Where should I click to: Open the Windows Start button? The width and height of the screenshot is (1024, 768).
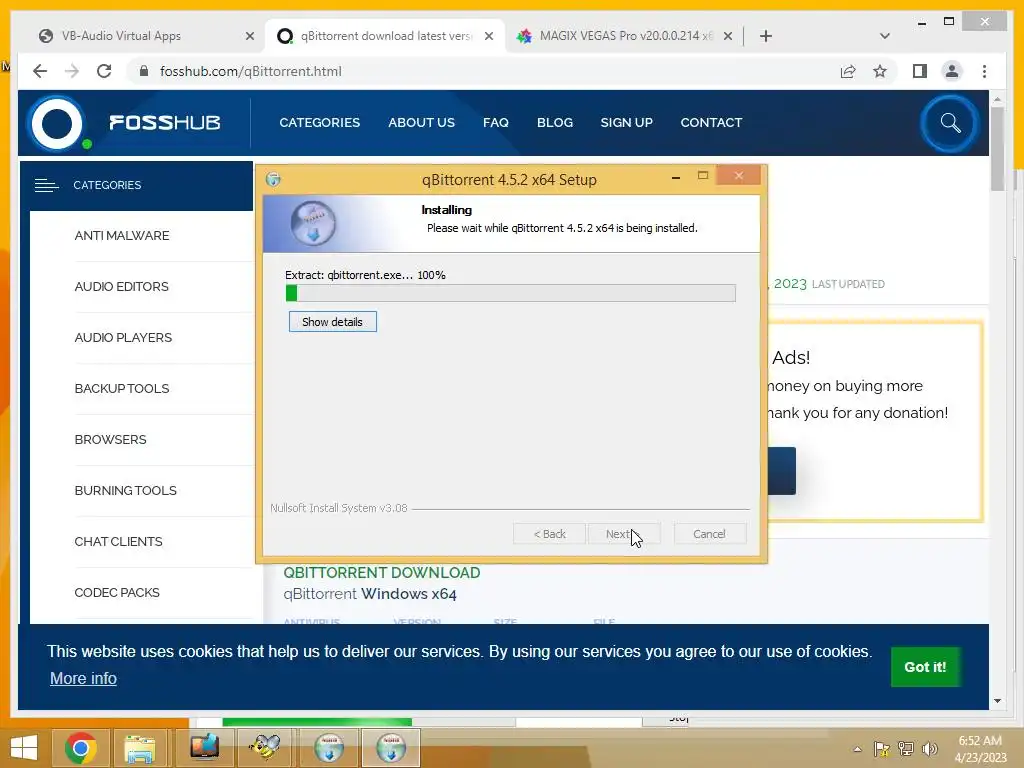(x=24, y=748)
